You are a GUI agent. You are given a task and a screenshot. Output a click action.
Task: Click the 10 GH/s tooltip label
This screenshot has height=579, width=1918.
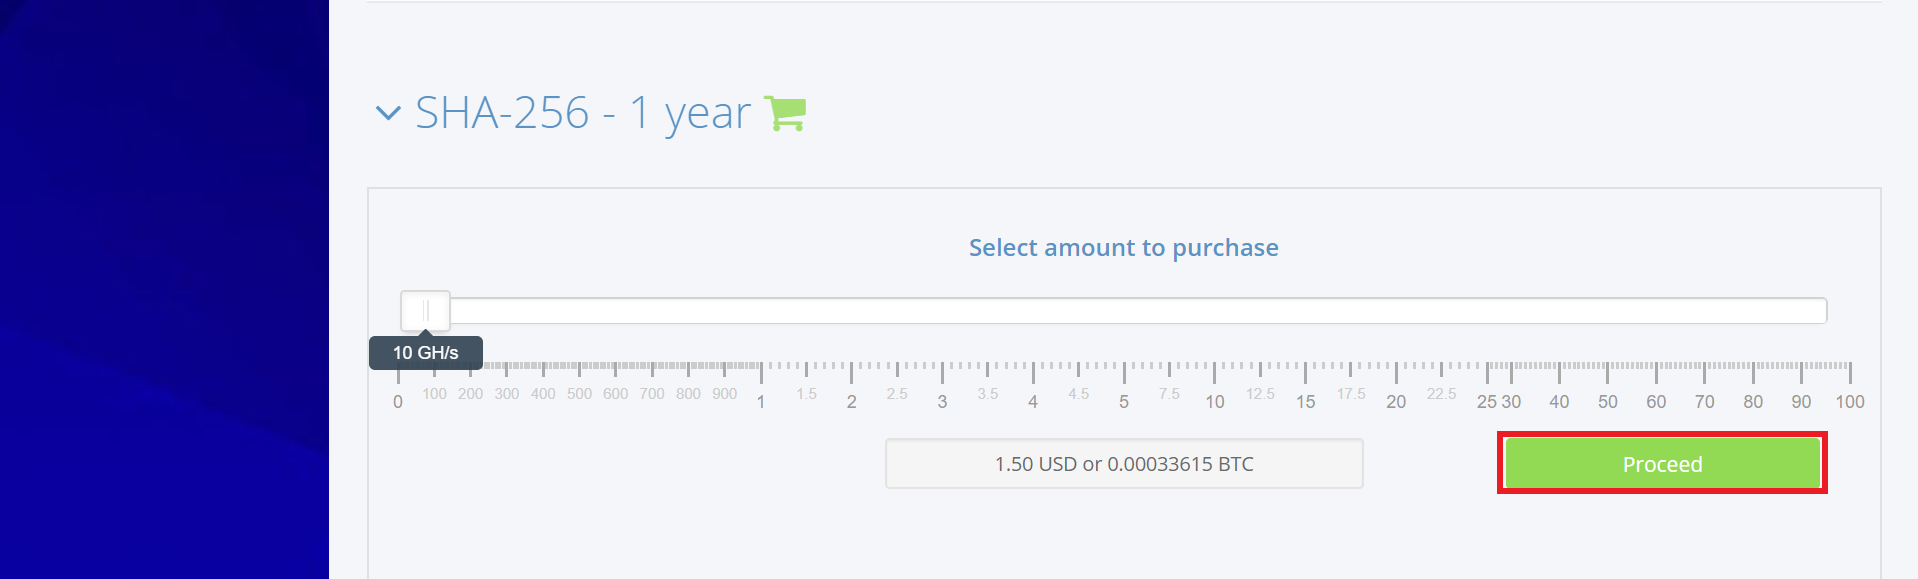pyautogui.click(x=426, y=353)
